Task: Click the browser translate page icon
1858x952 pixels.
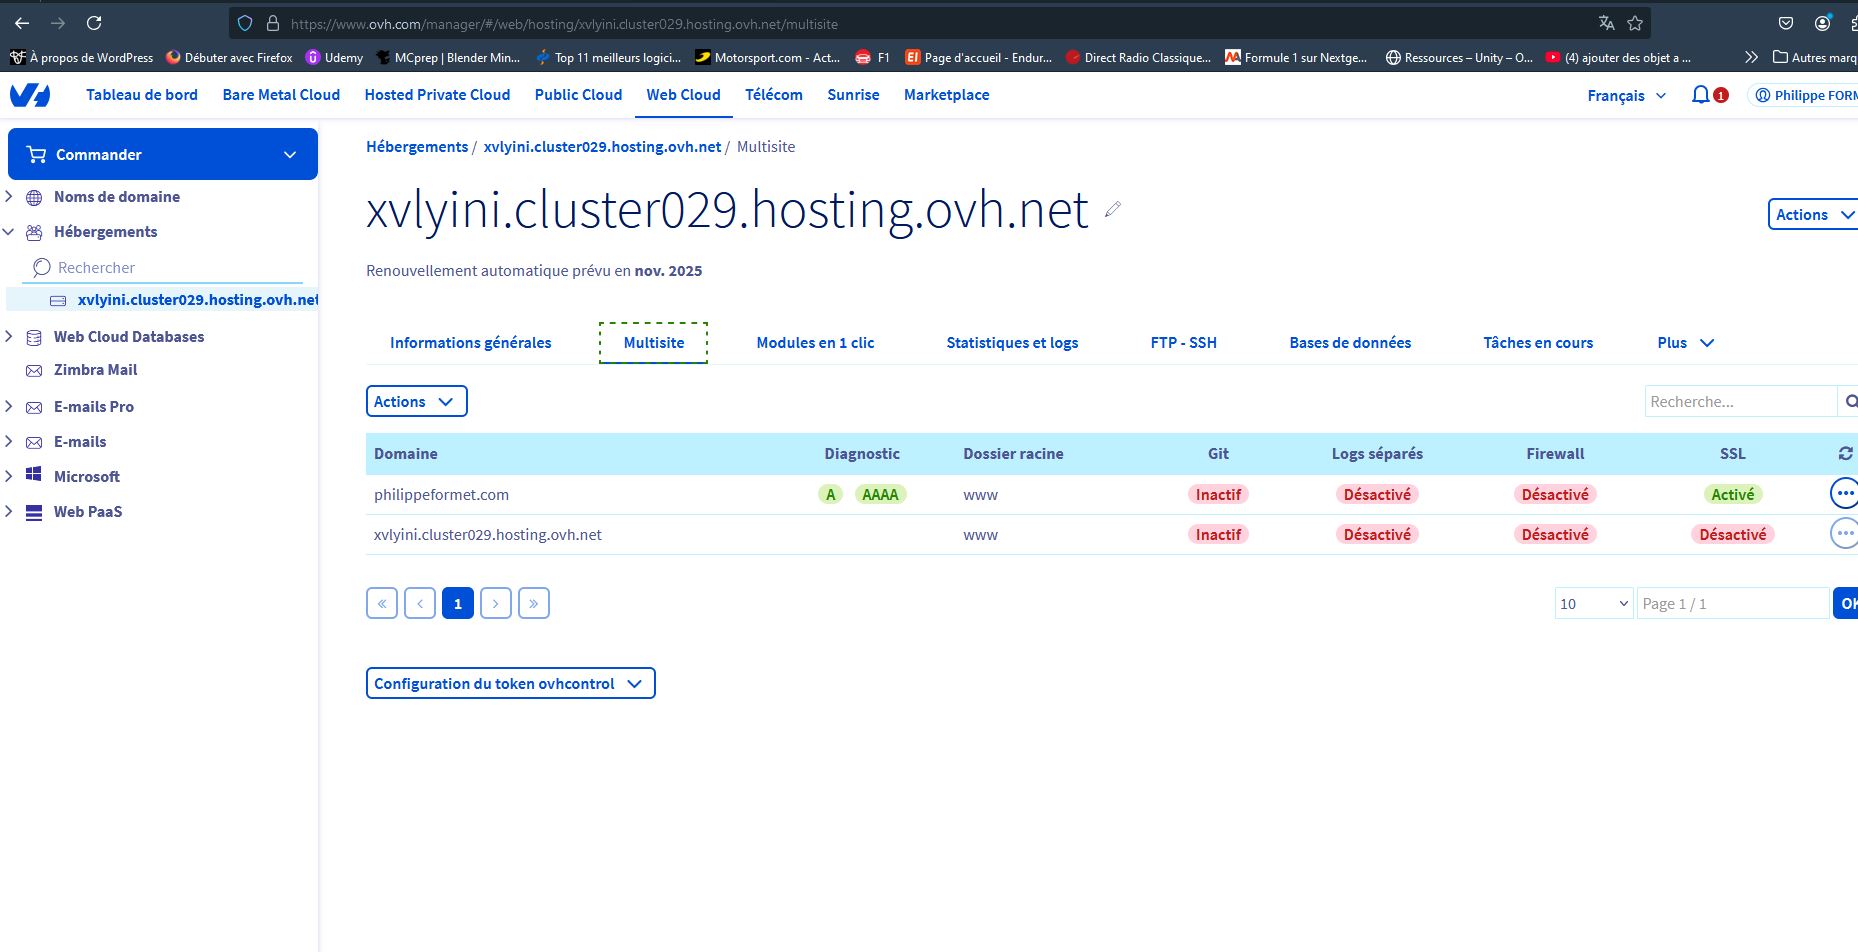Action: click(1606, 23)
